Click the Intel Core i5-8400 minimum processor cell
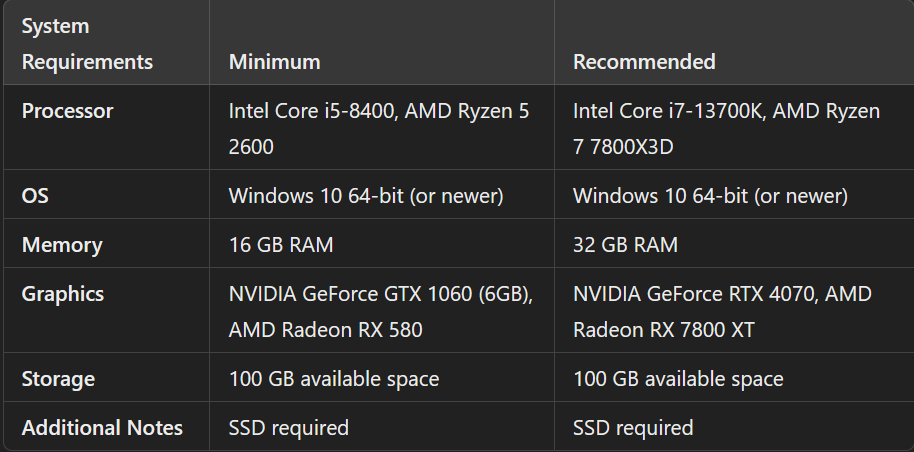 [x=379, y=128]
